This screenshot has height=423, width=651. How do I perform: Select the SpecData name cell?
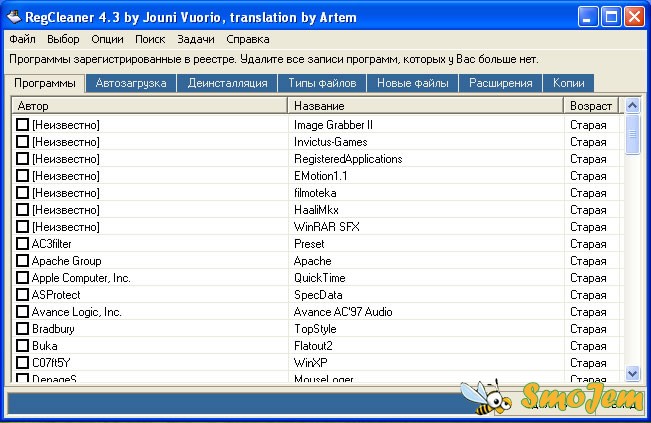(x=318, y=295)
